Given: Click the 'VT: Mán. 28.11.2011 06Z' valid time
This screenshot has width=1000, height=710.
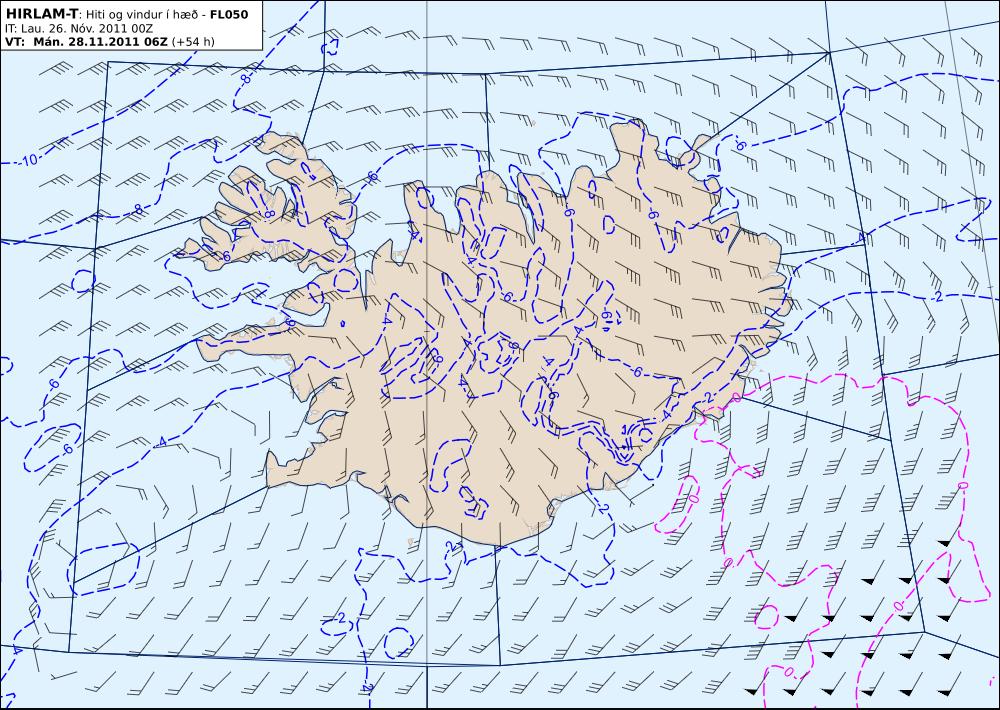Looking at the screenshot, I should [x=86, y=42].
